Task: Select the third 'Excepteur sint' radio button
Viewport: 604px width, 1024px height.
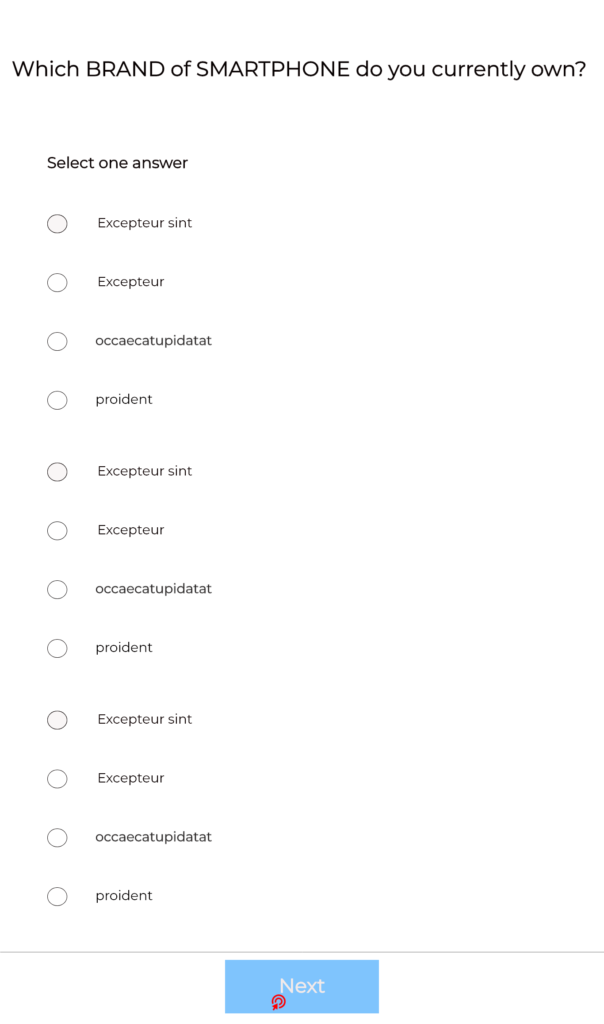Action: pos(57,720)
